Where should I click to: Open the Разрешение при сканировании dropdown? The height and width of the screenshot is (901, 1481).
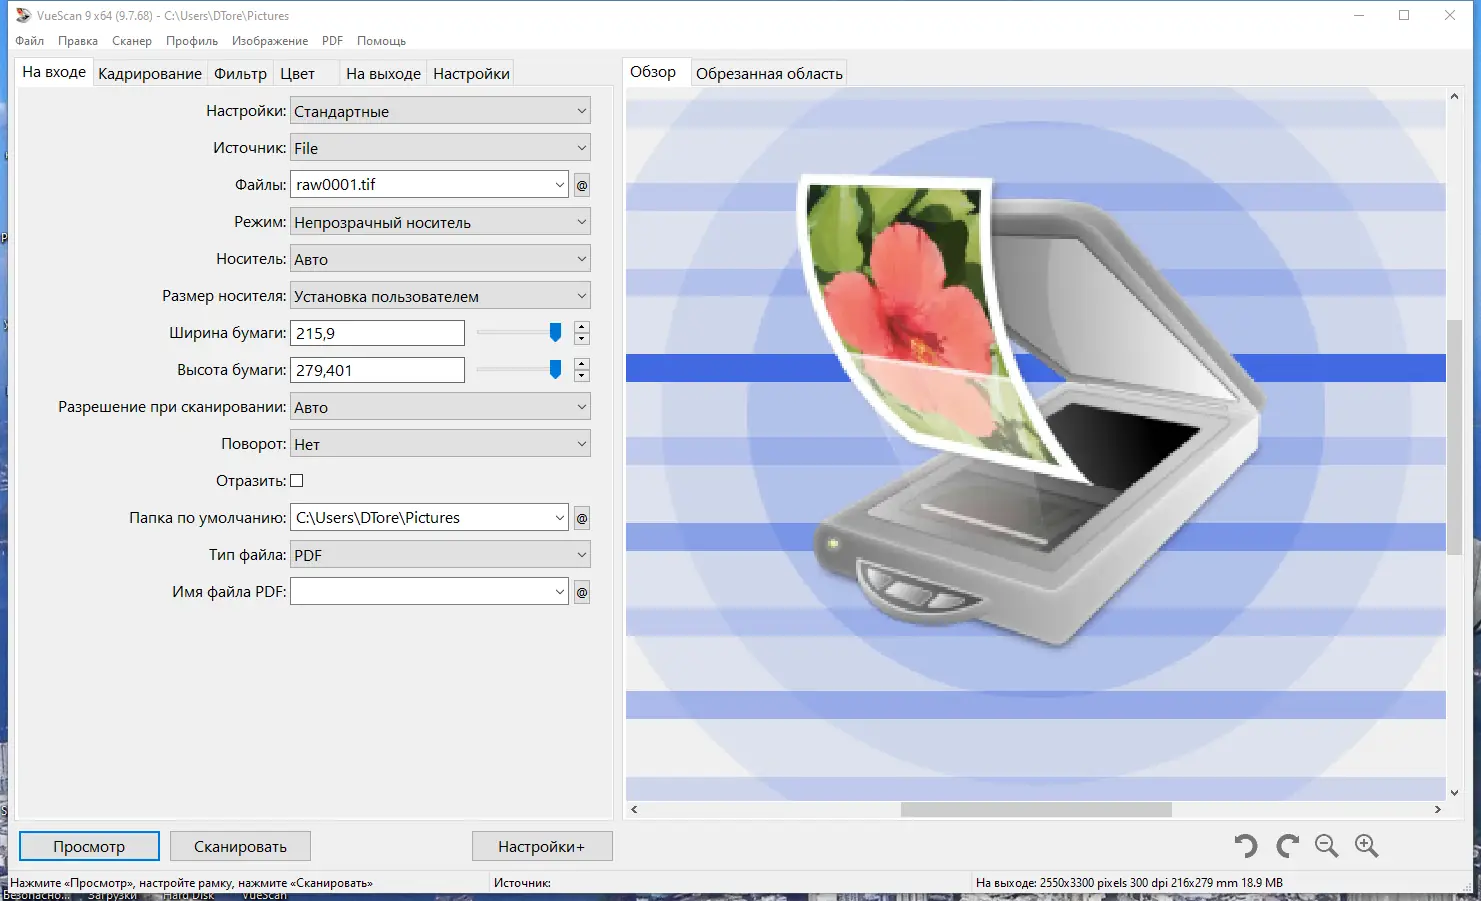(x=440, y=407)
